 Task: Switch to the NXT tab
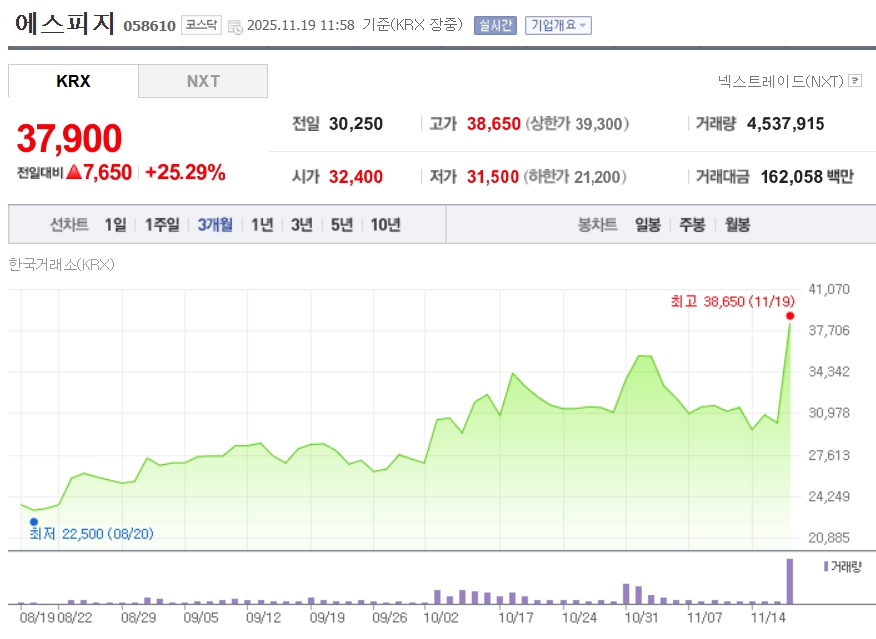click(203, 81)
